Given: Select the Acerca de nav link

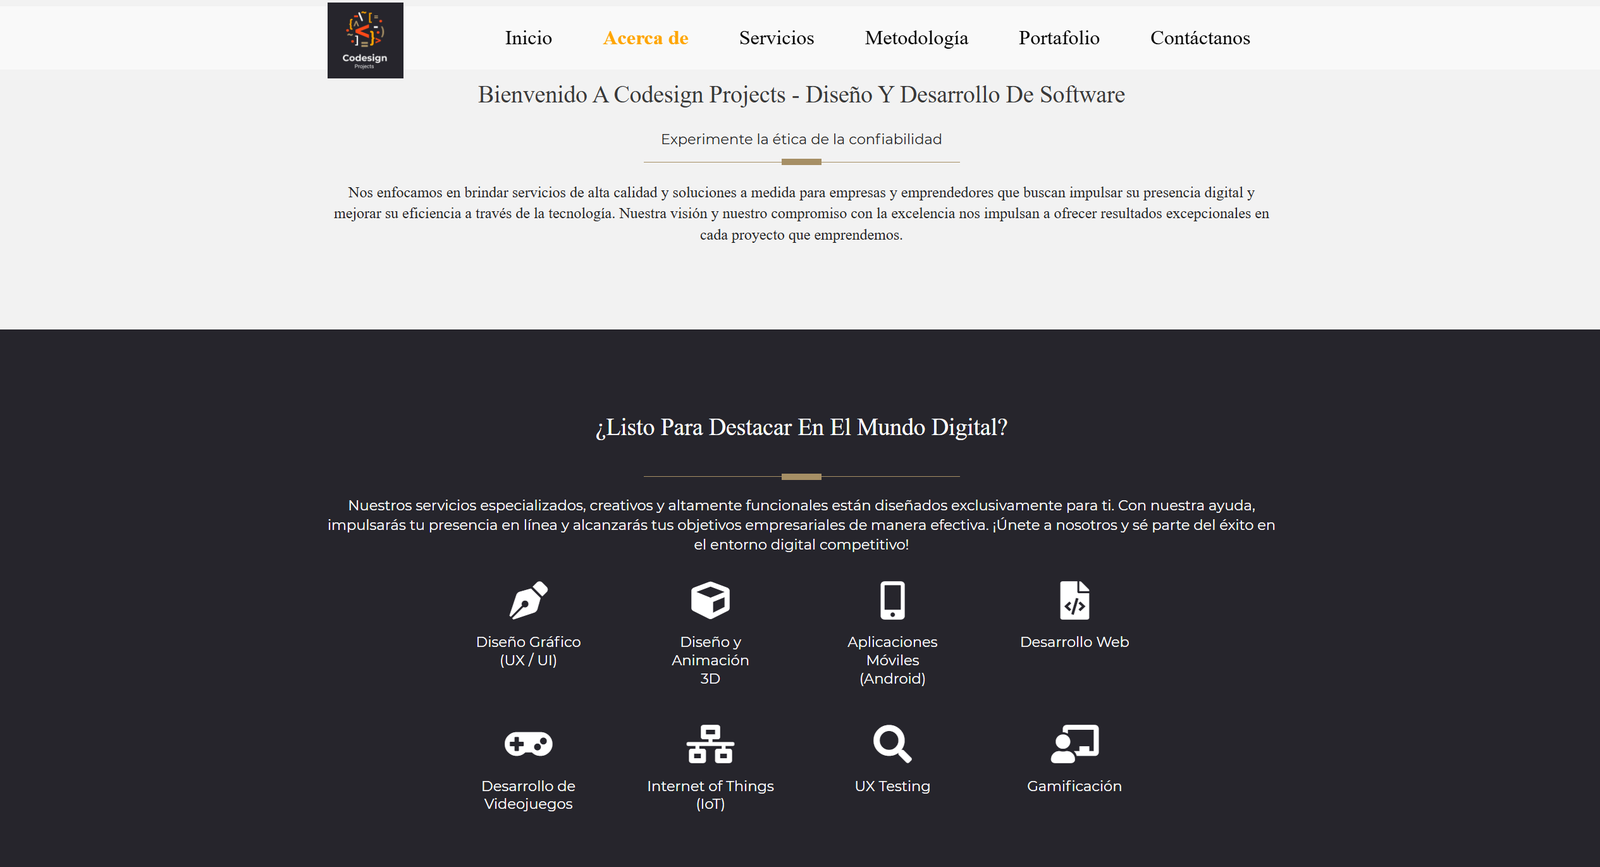Looking at the screenshot, I should [x=646, y=38].
